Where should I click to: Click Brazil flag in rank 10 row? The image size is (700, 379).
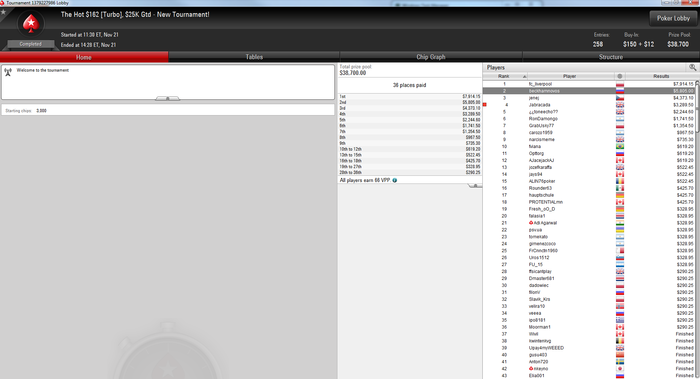[620, 146]
